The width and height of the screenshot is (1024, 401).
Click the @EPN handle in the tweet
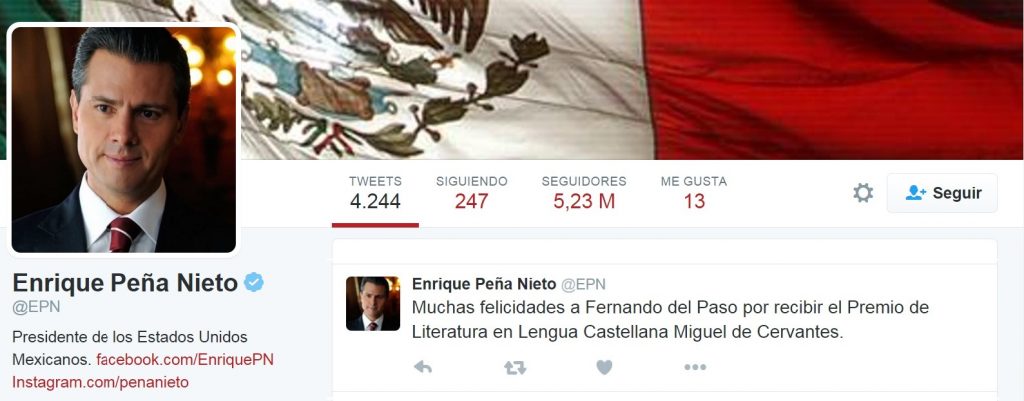pos(583,285)
